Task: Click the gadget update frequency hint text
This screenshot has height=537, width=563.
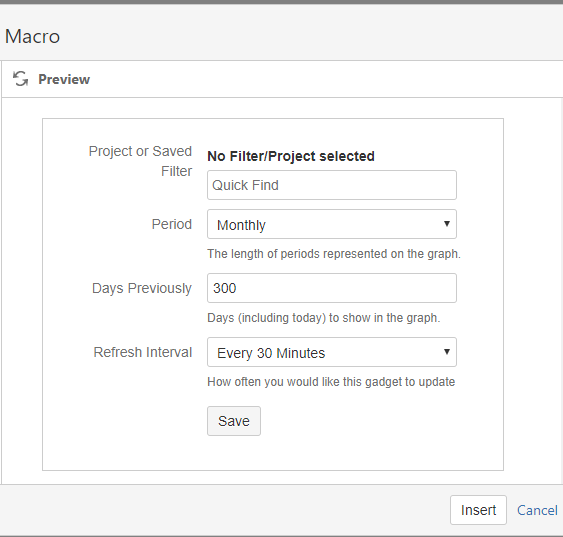Action: coord(331,382)
